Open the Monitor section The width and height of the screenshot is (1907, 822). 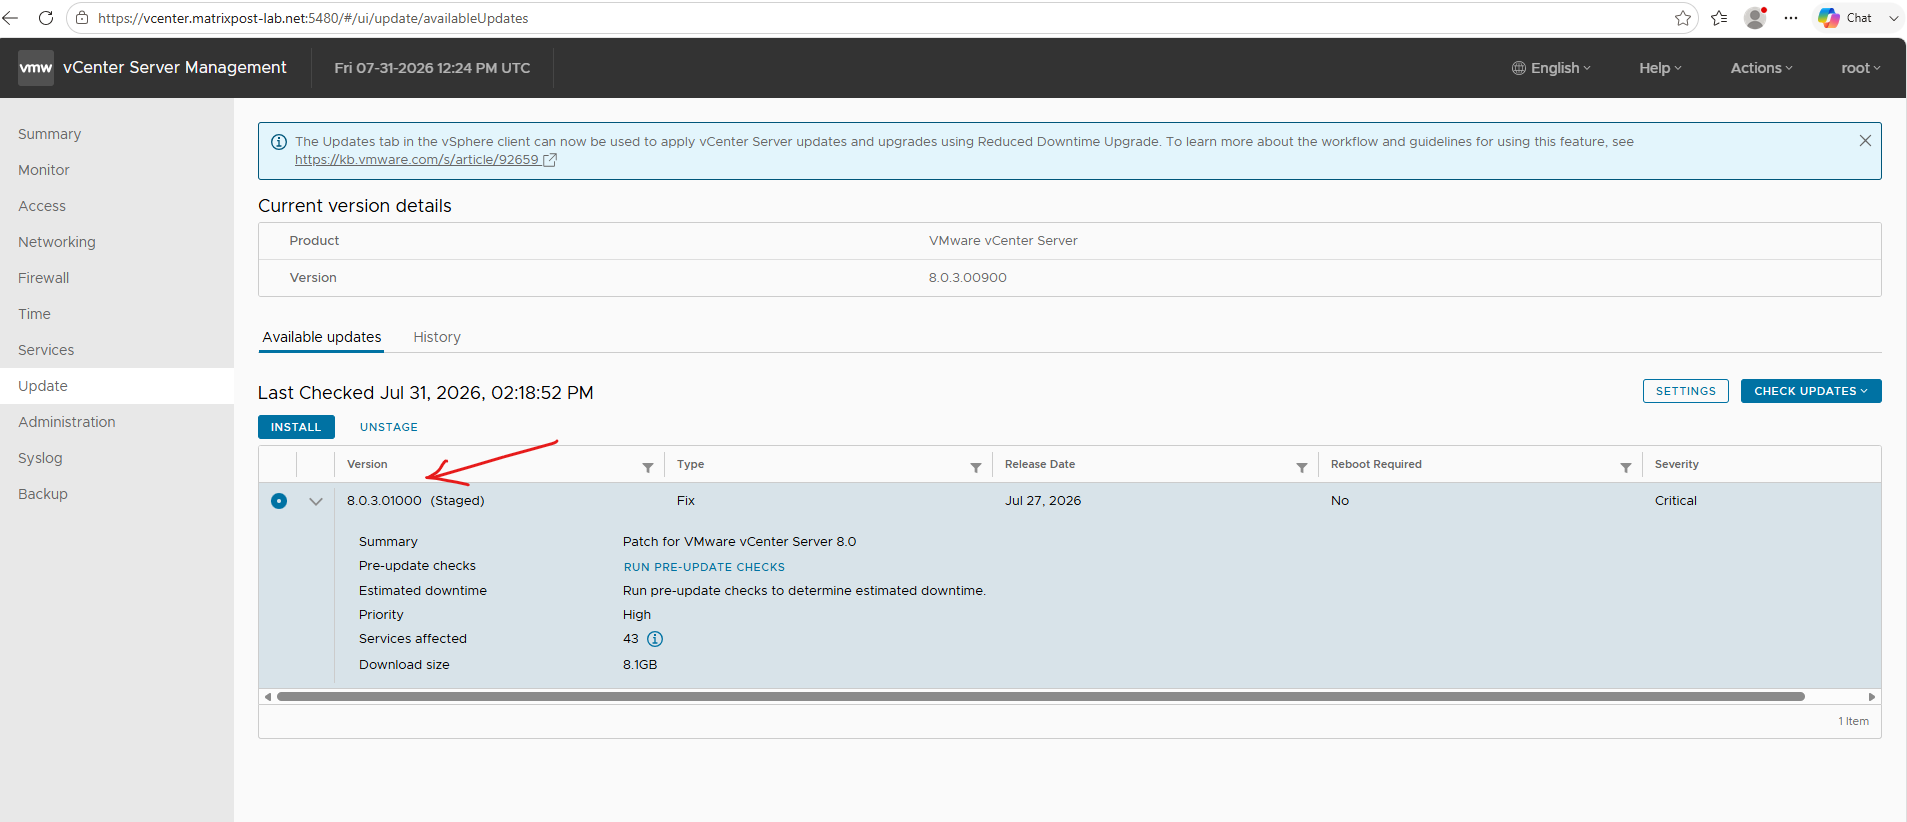click(x=117, y=170)
